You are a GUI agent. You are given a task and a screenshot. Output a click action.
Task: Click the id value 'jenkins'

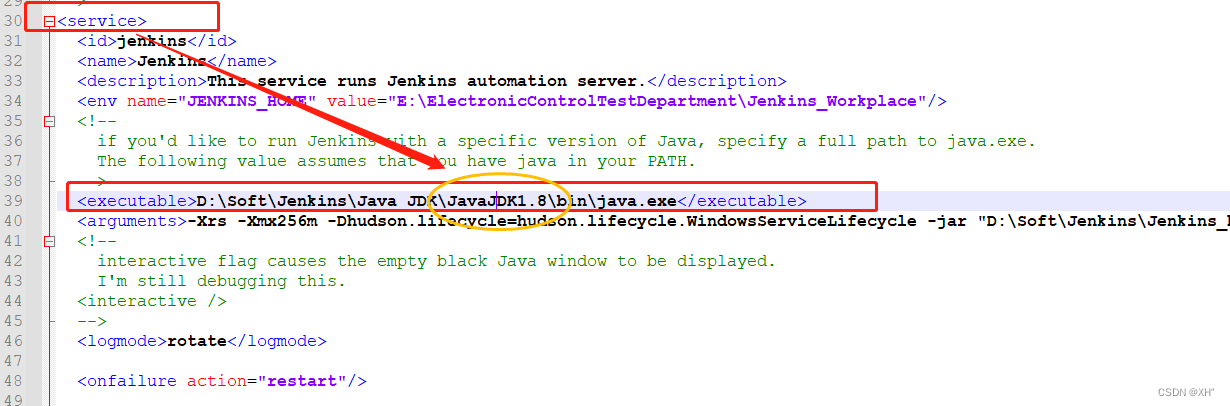(x=152, y=41)
